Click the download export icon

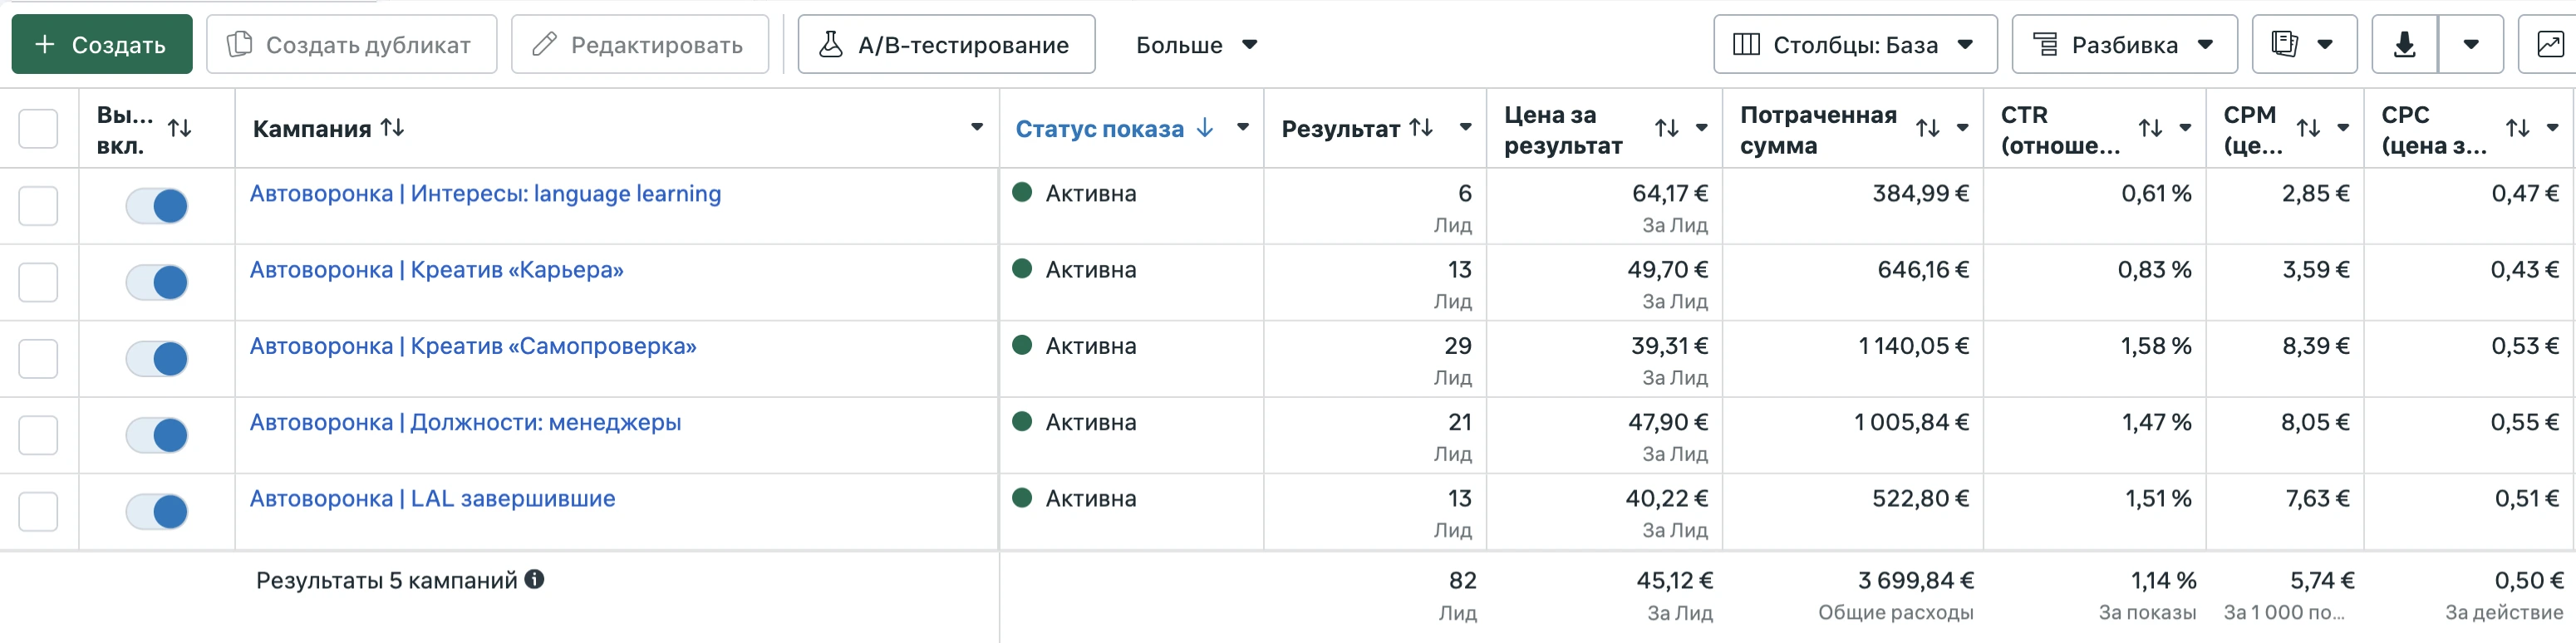pos(2404,44)
